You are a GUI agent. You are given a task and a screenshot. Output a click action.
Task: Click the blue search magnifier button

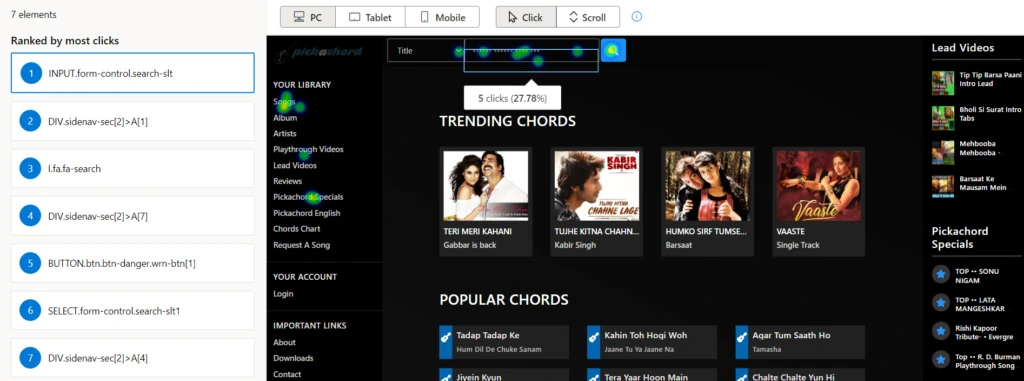[613, 50]
